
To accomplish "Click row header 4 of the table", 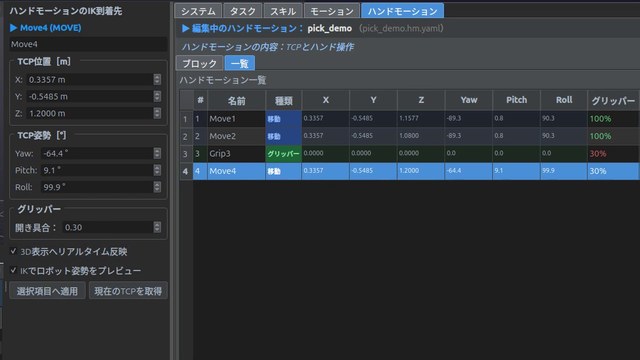I will (x=186, y=171).
